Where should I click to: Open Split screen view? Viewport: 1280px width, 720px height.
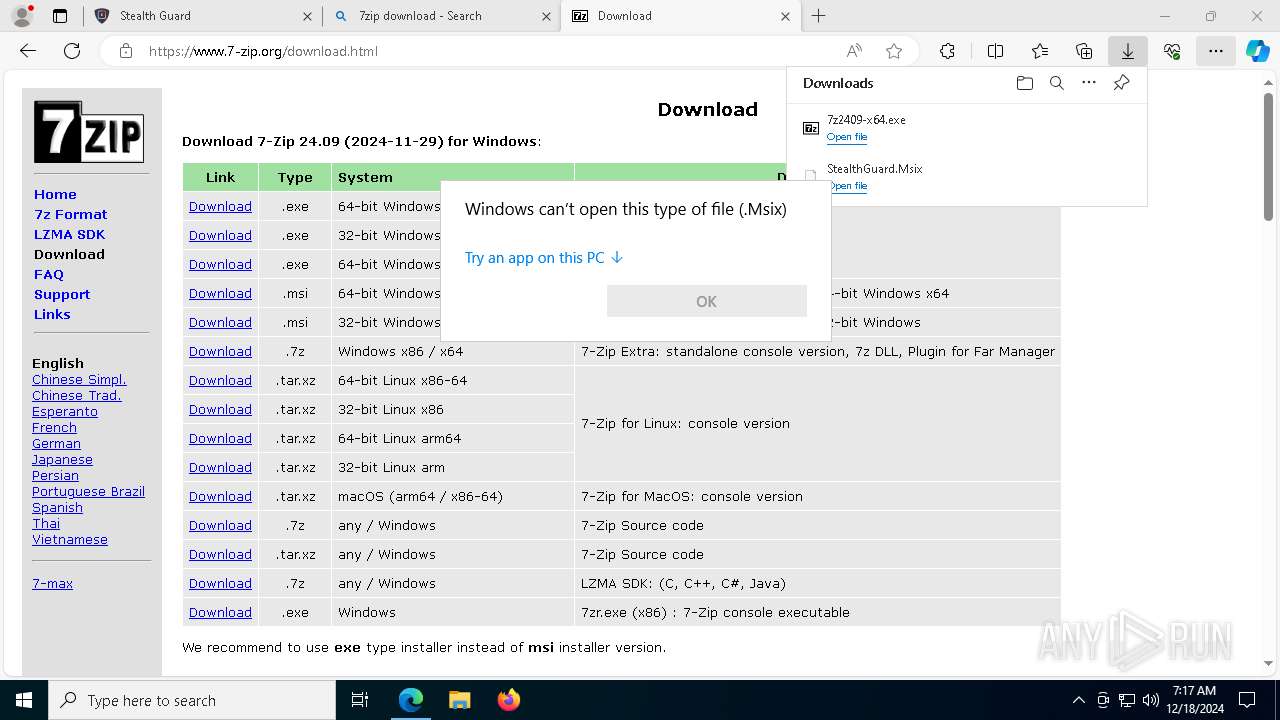(x=995, y=51)
